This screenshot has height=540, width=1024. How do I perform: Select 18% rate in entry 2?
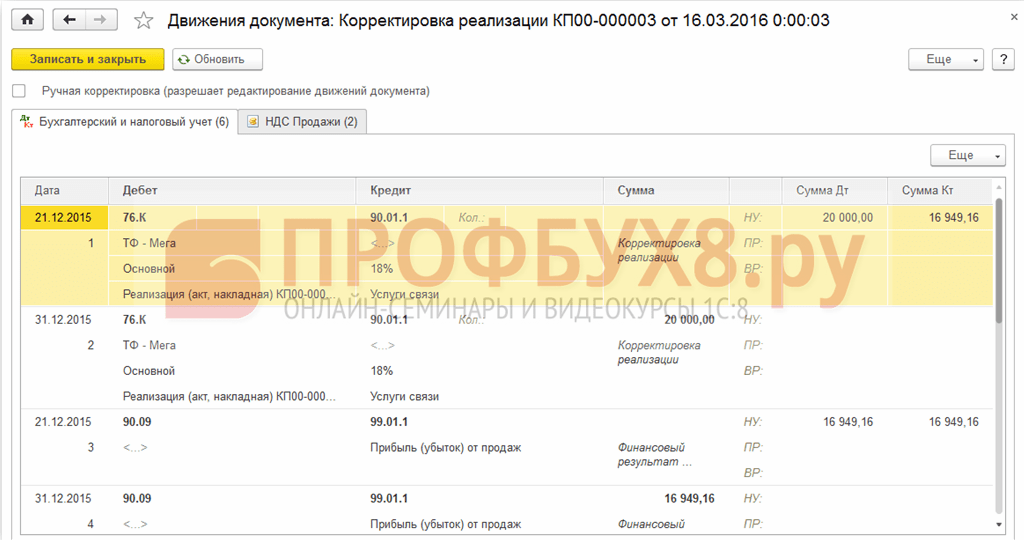(x=381, y=371)
